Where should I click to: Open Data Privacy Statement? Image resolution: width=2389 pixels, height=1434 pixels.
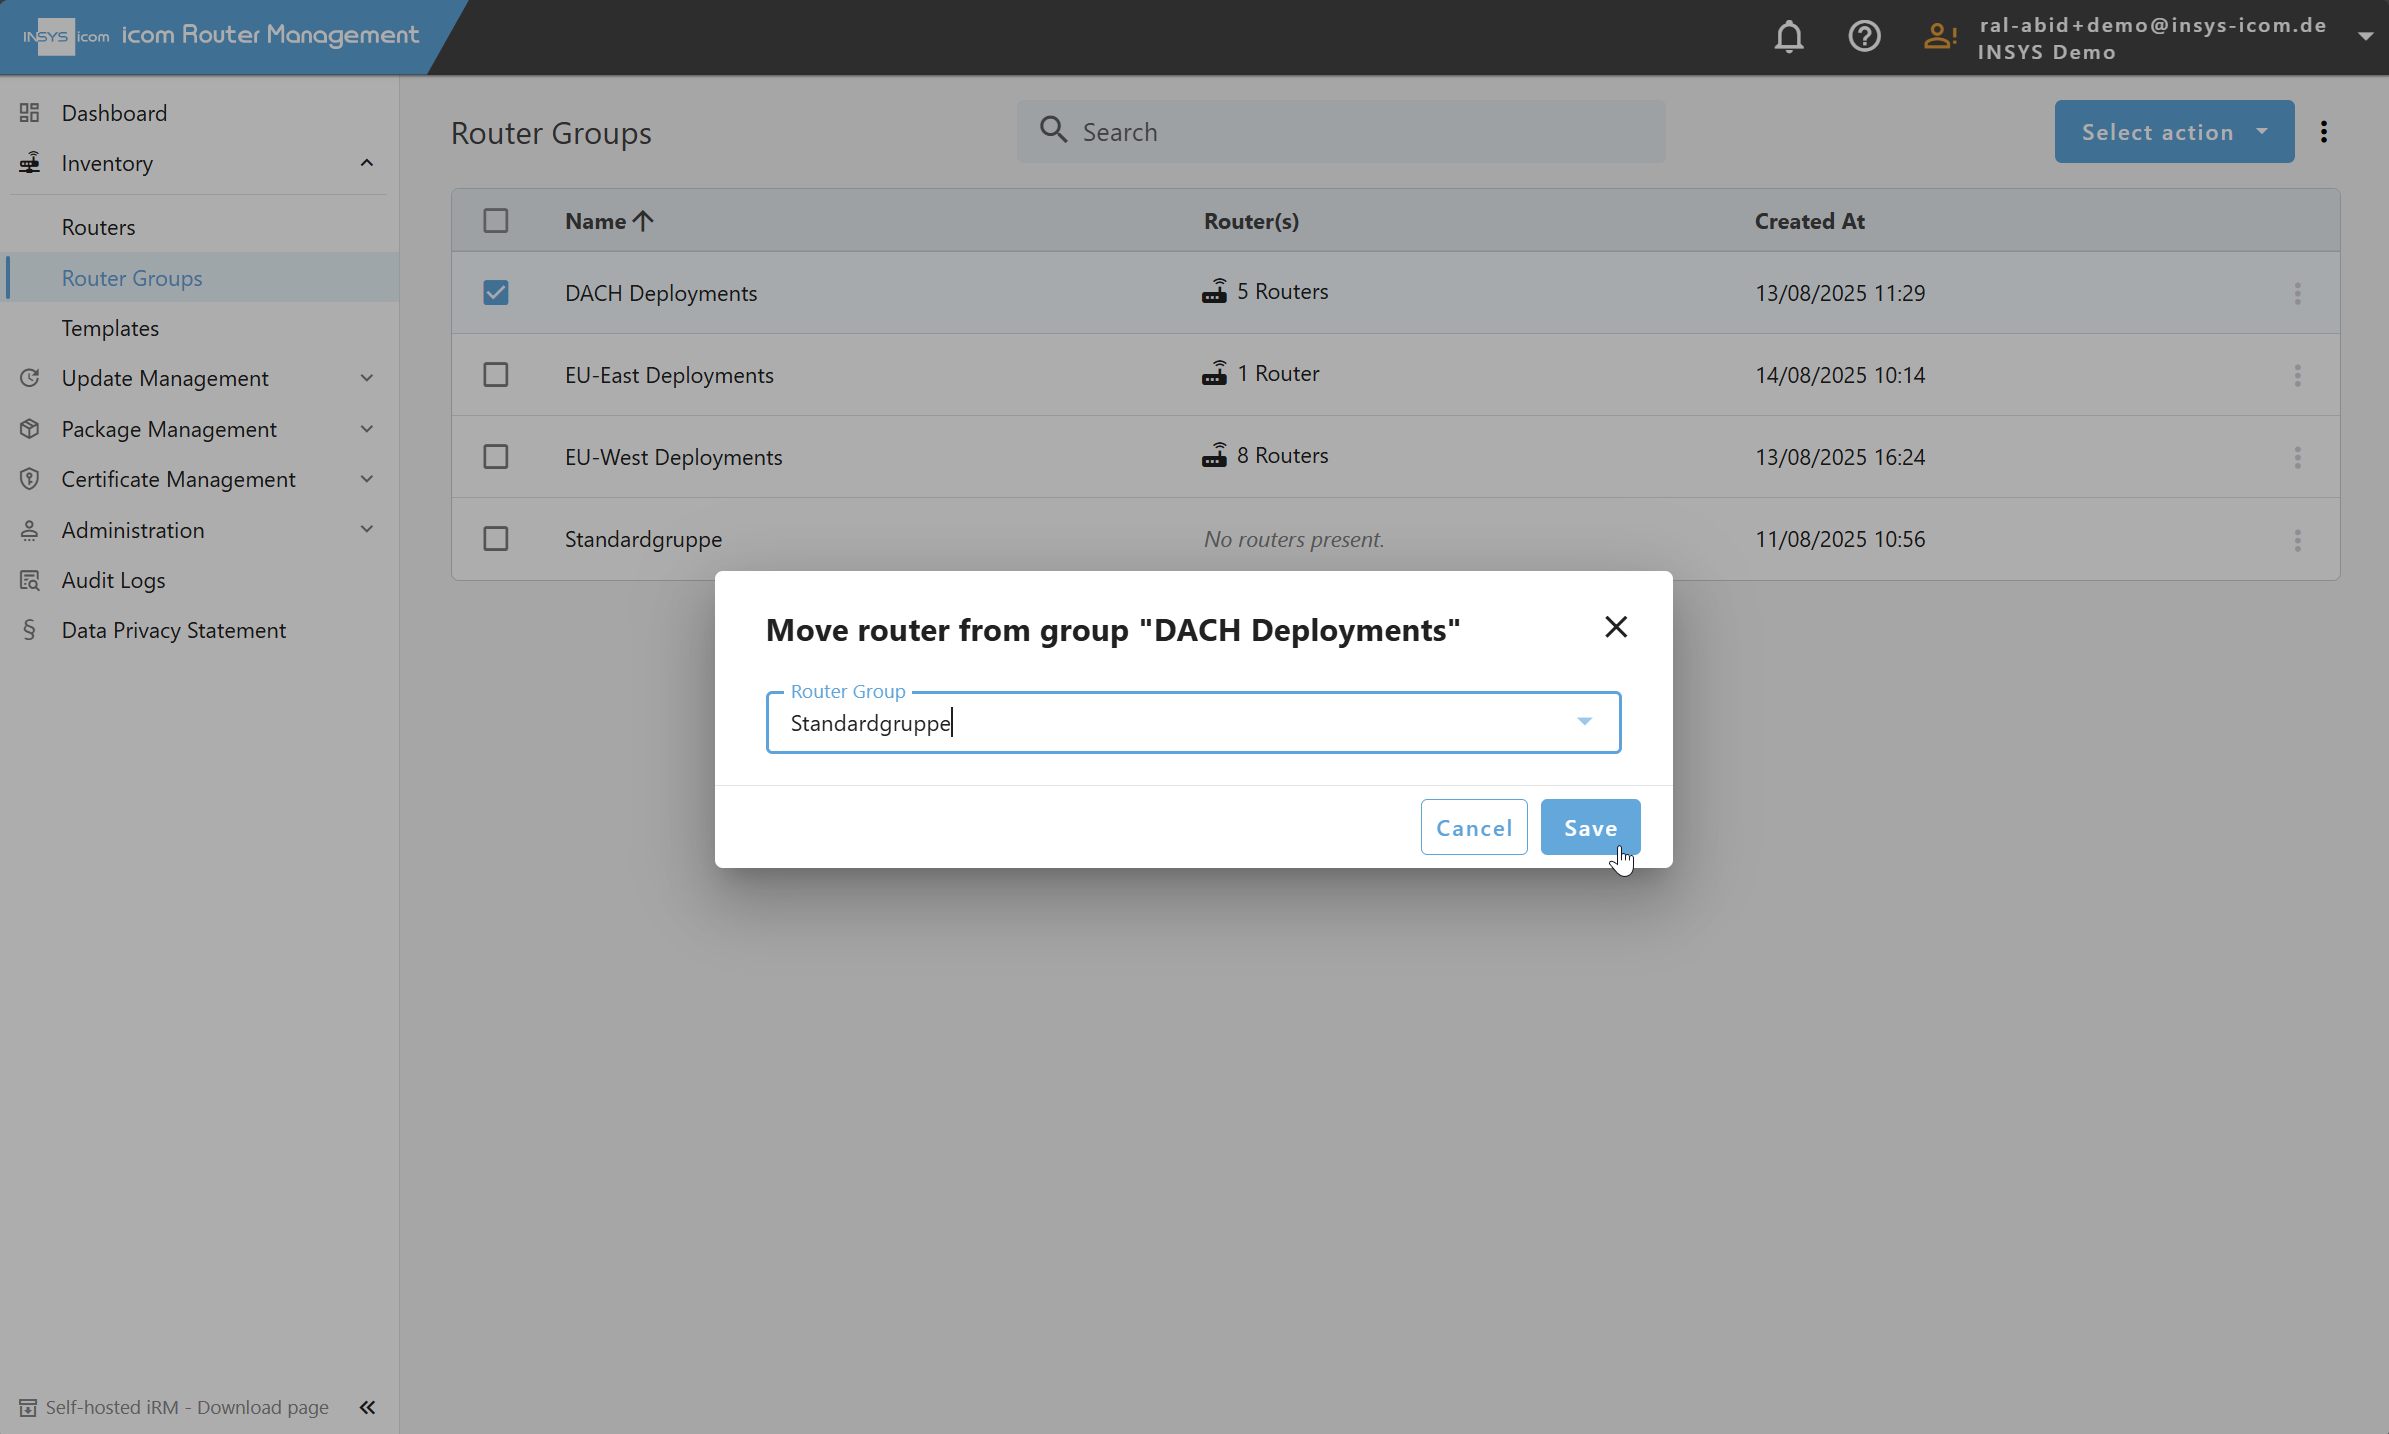[174, 630]
